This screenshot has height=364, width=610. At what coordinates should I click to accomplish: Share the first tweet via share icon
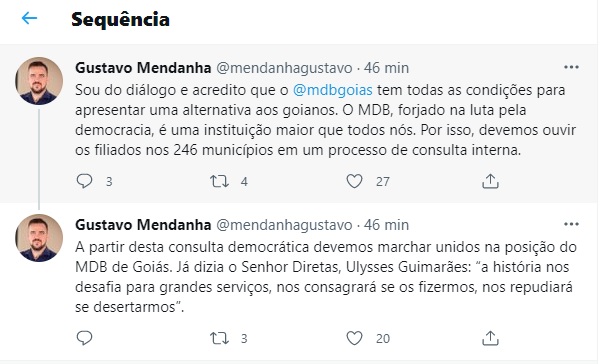490,181
